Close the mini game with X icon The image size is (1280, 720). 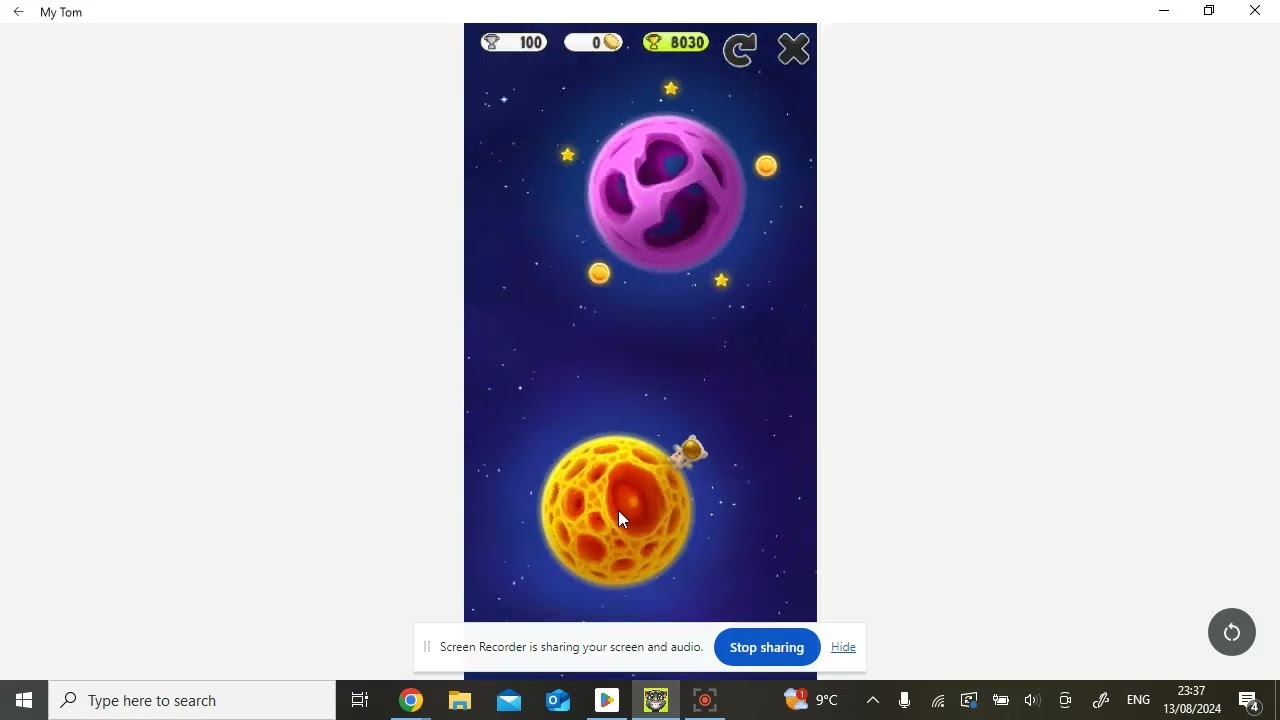[x=793, y=49]
